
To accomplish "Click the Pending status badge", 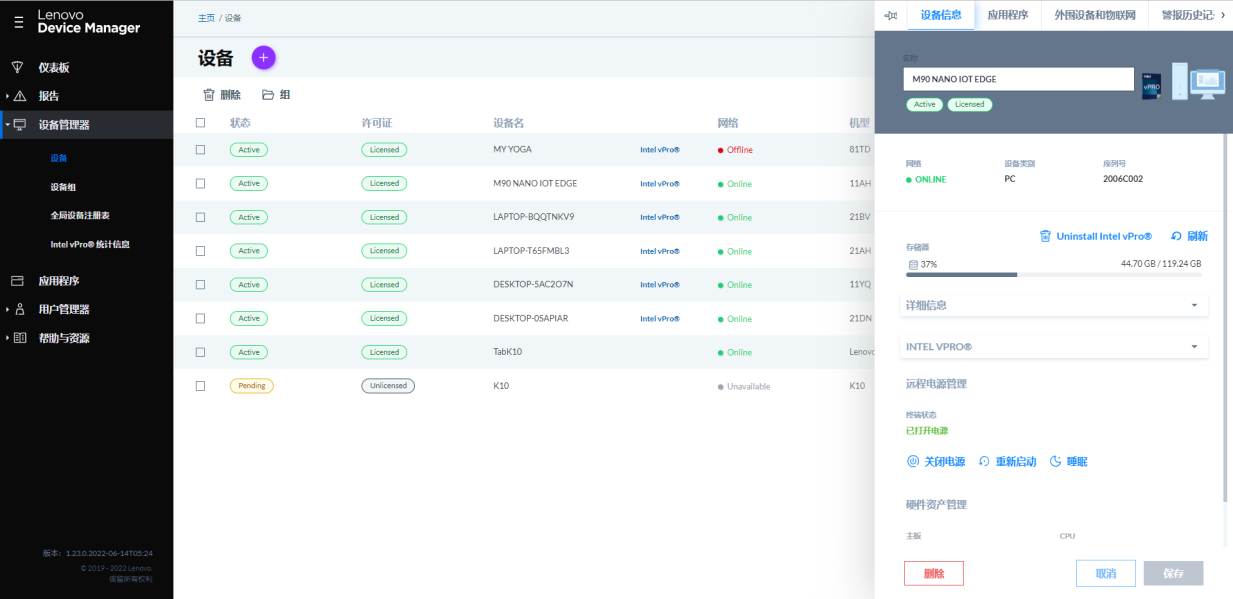I will click(x=251, y=386).
